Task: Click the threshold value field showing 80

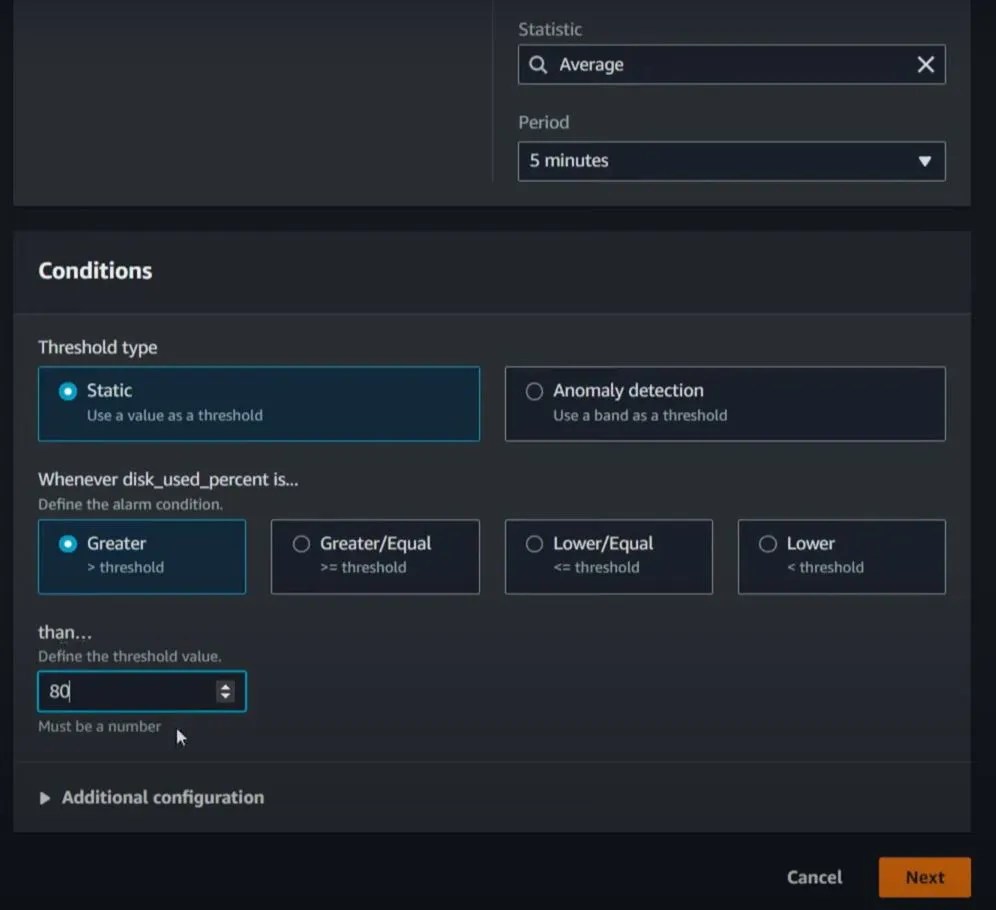Action: (x=130, y=691)
